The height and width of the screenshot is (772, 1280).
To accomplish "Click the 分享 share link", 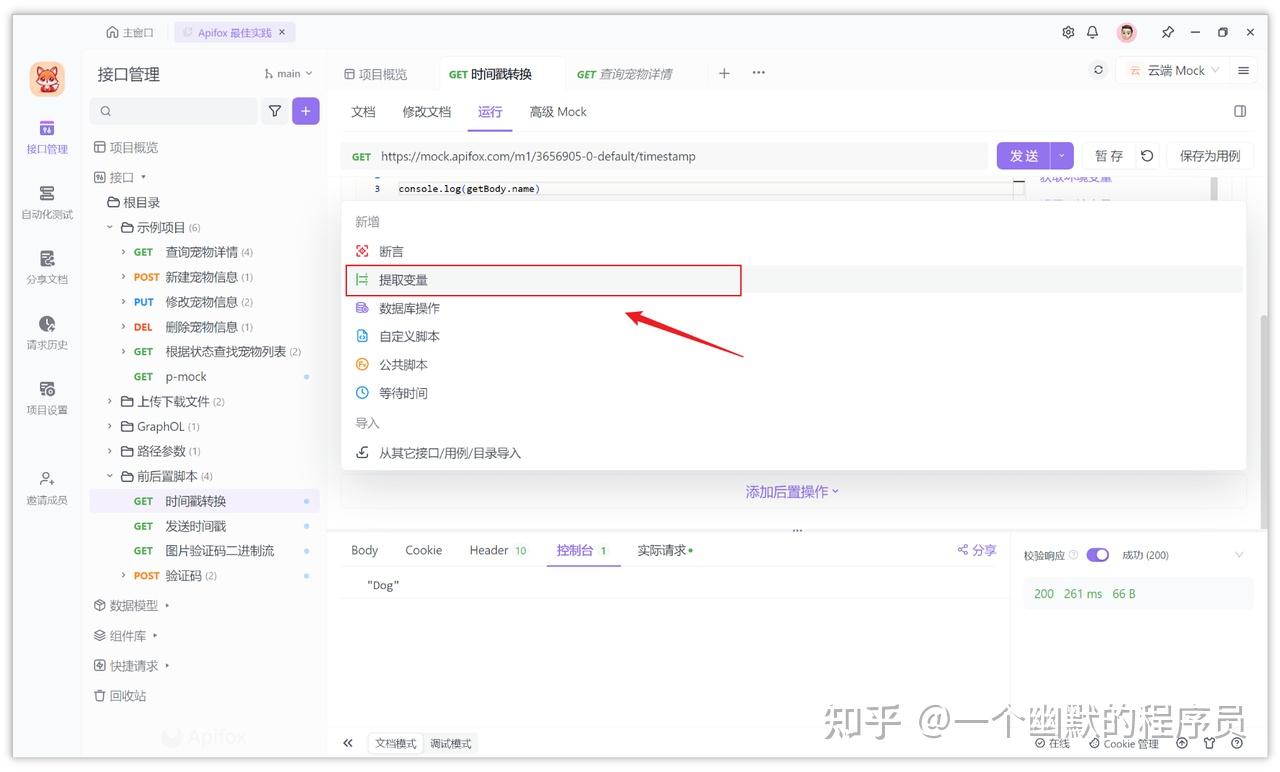I will coord(977,550).
